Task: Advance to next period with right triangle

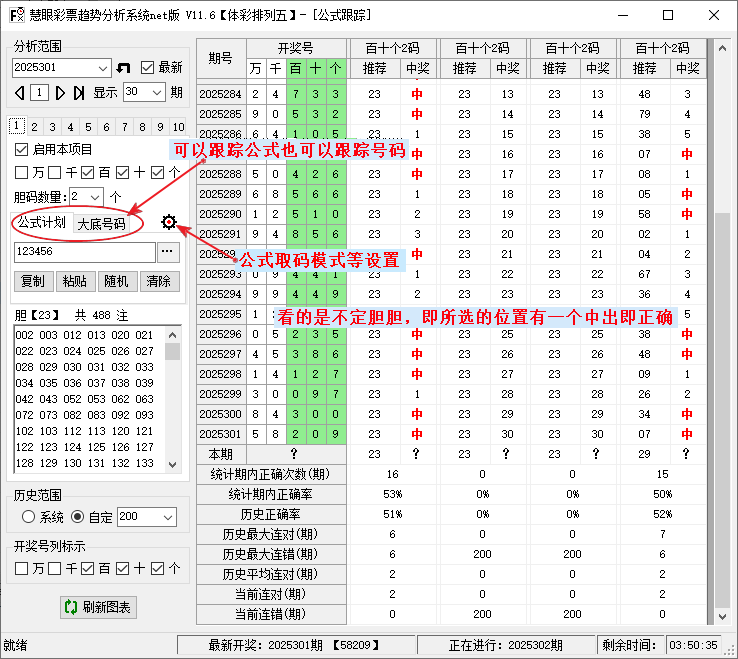Action: 61,92
